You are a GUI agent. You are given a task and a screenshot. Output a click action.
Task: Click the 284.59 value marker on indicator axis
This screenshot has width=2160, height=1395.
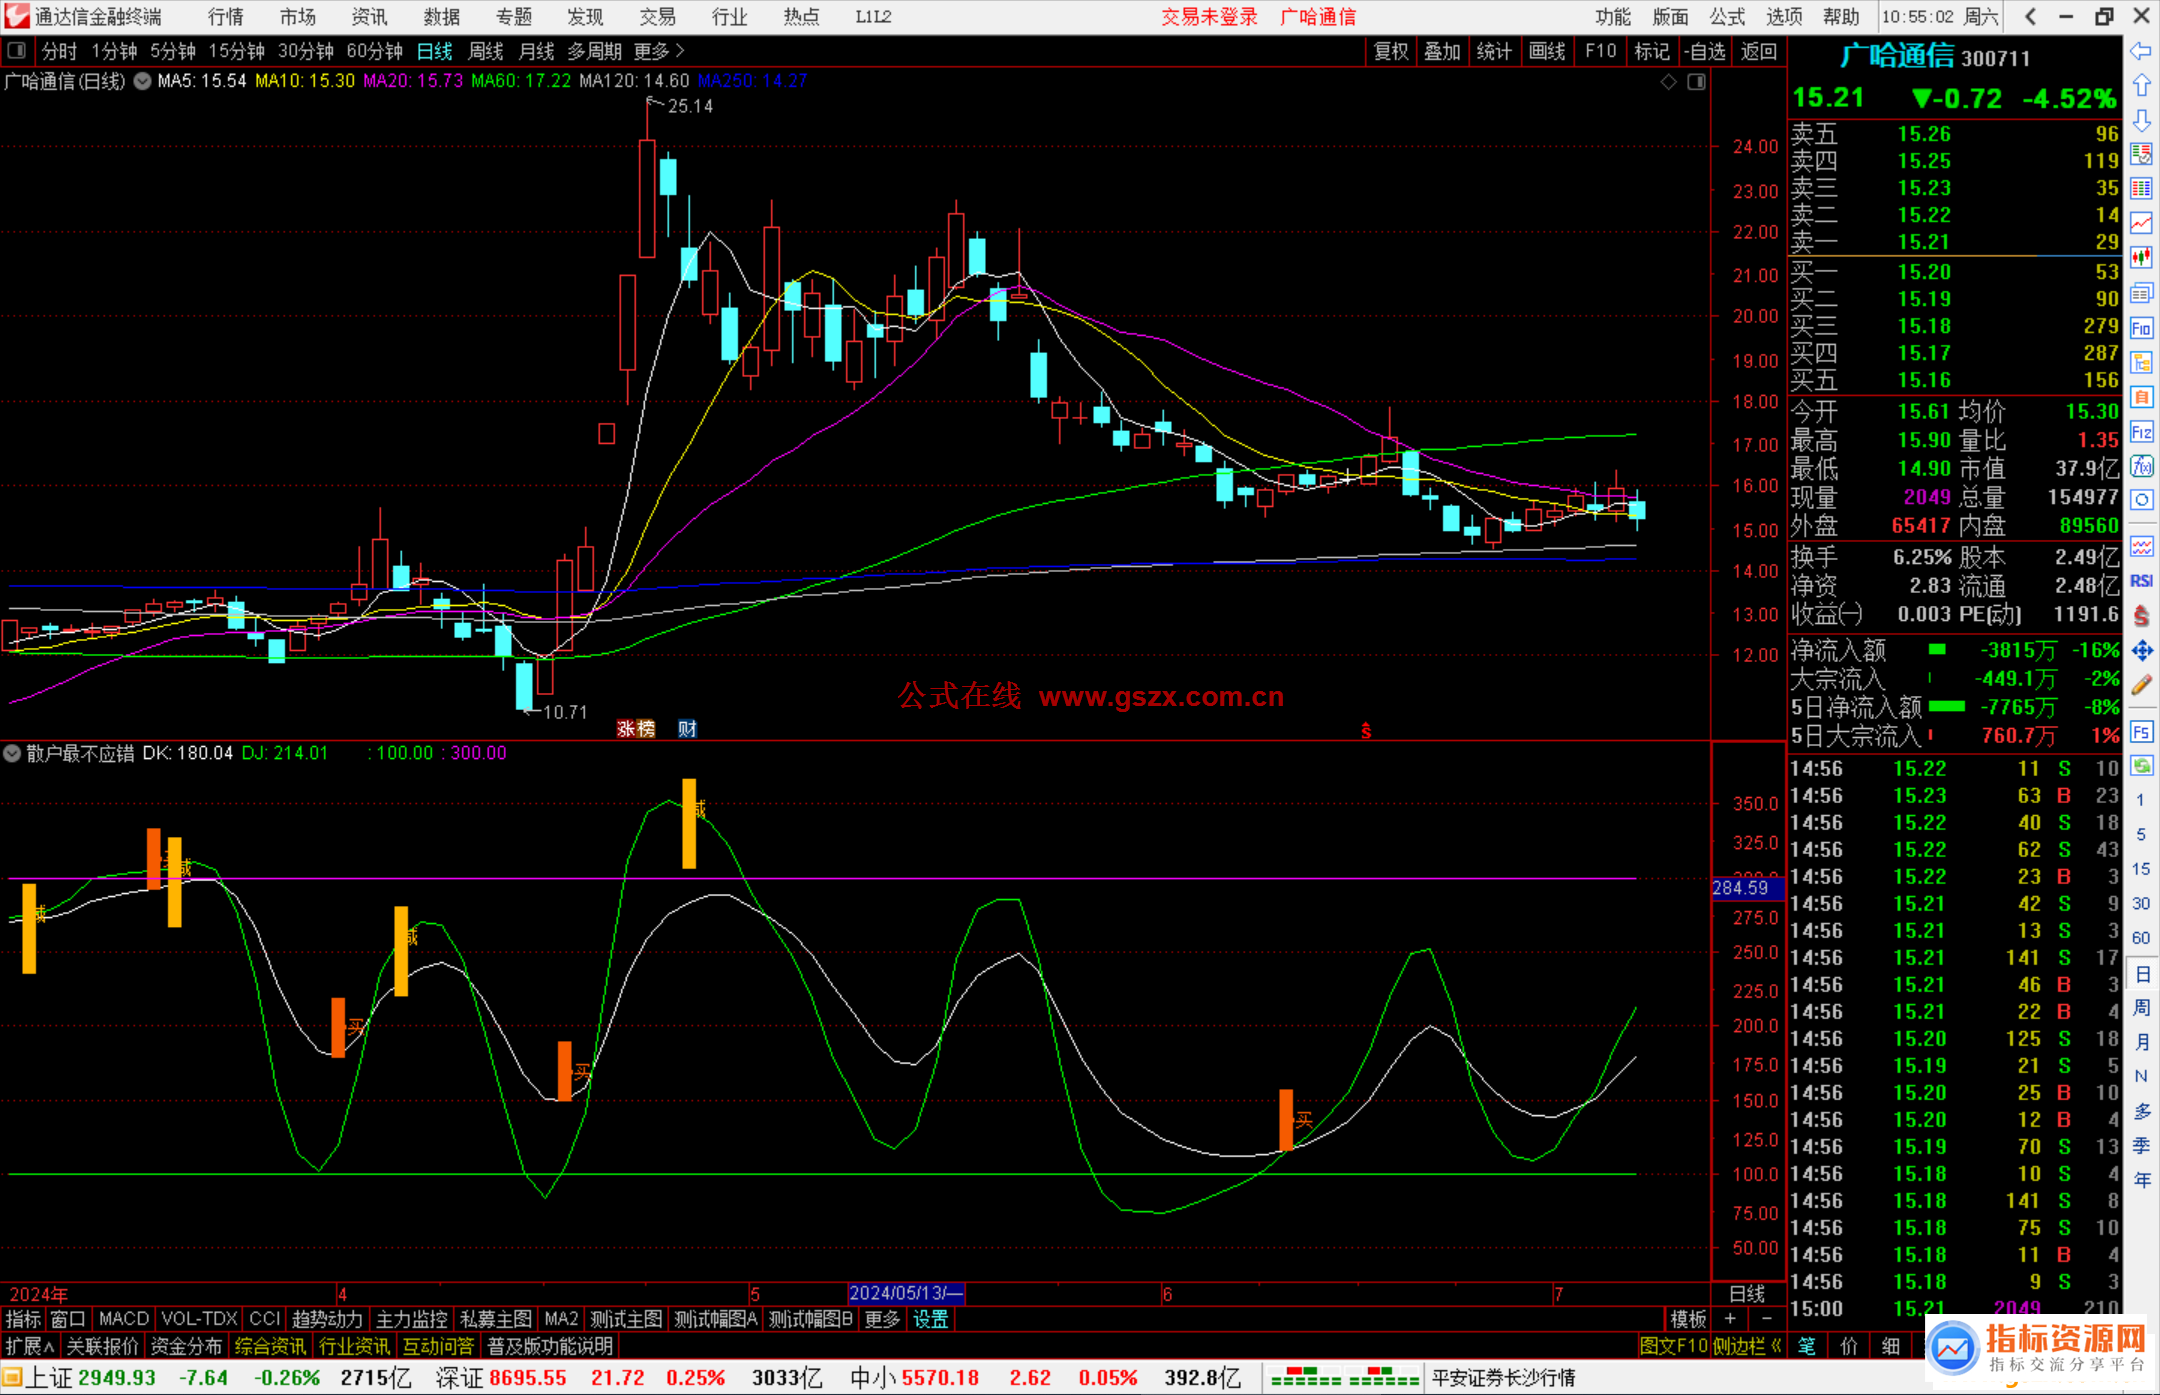1747,887
